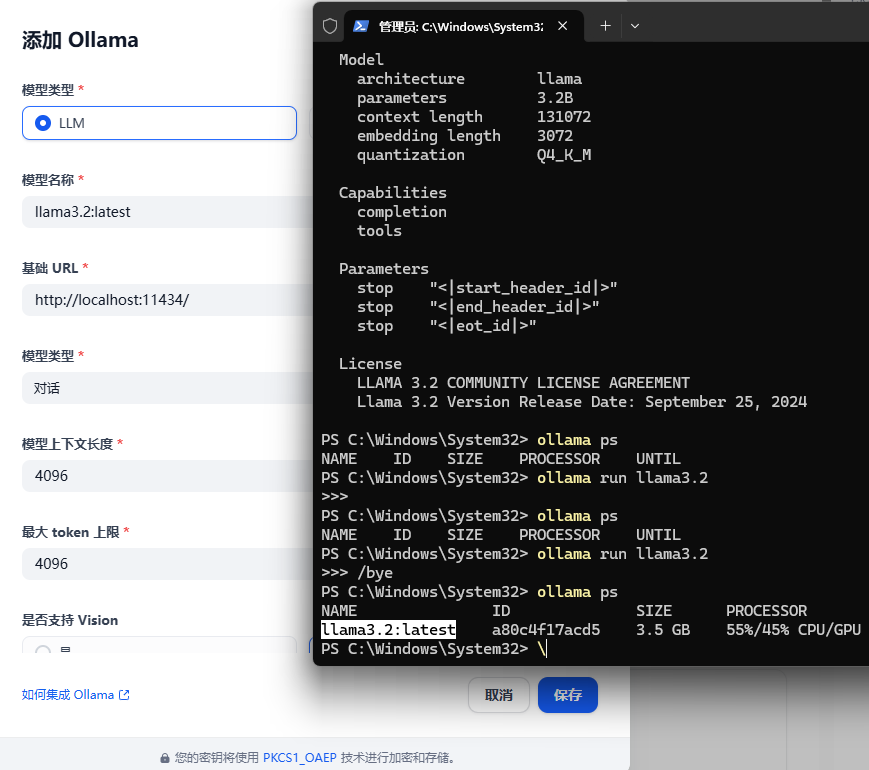Close the PowerShell terminal tab
The width and height of the screenshot is (869, 770).
tap(563, 26)
